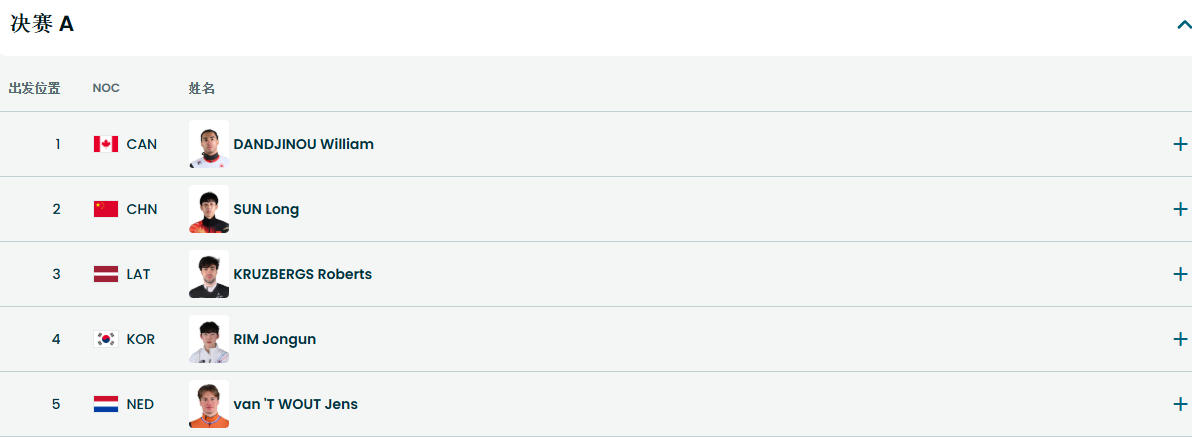Click the Canada flag icon

tap(106, 144)
